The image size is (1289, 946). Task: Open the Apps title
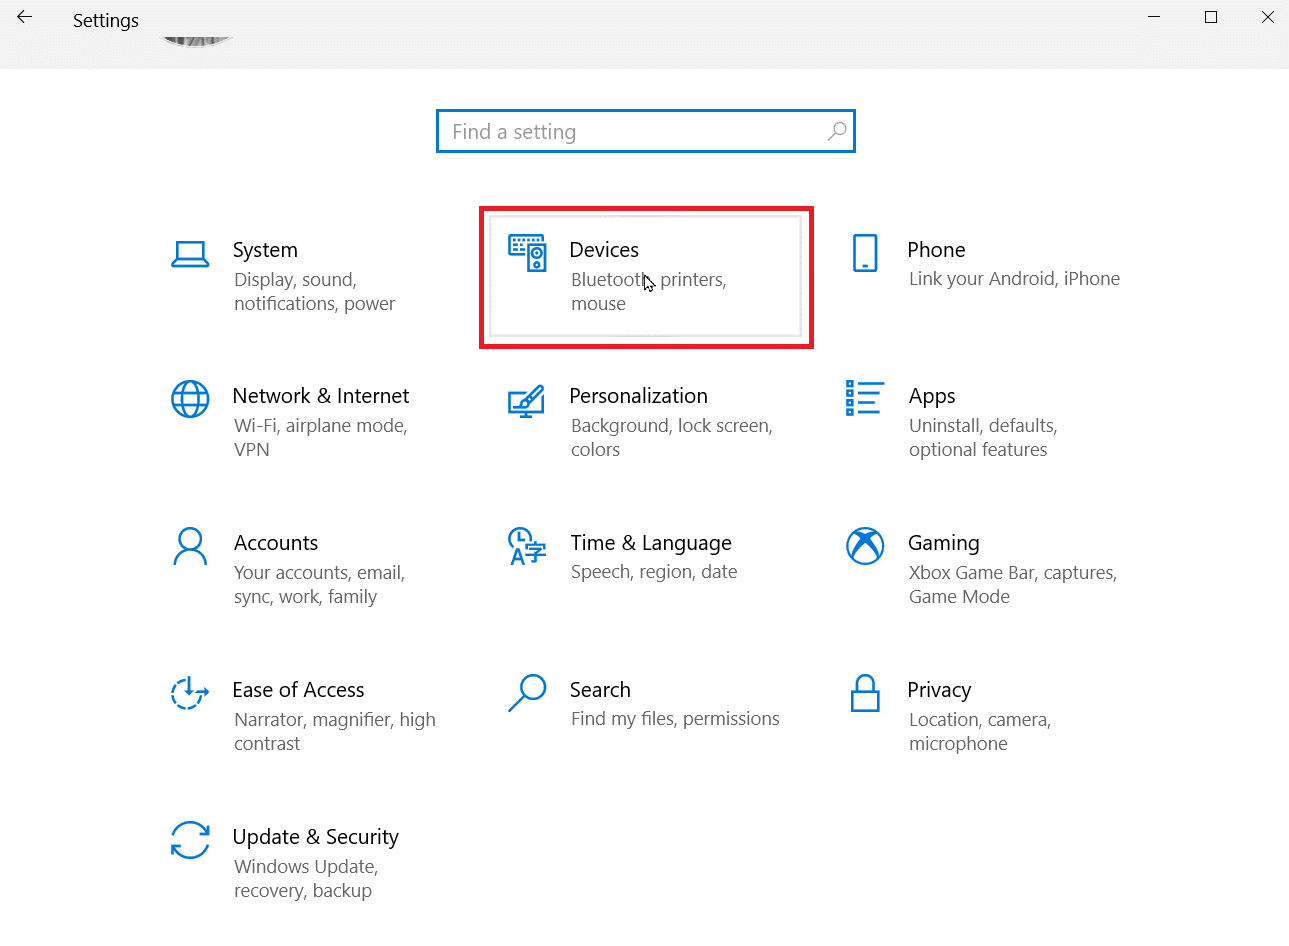point(932,397)
